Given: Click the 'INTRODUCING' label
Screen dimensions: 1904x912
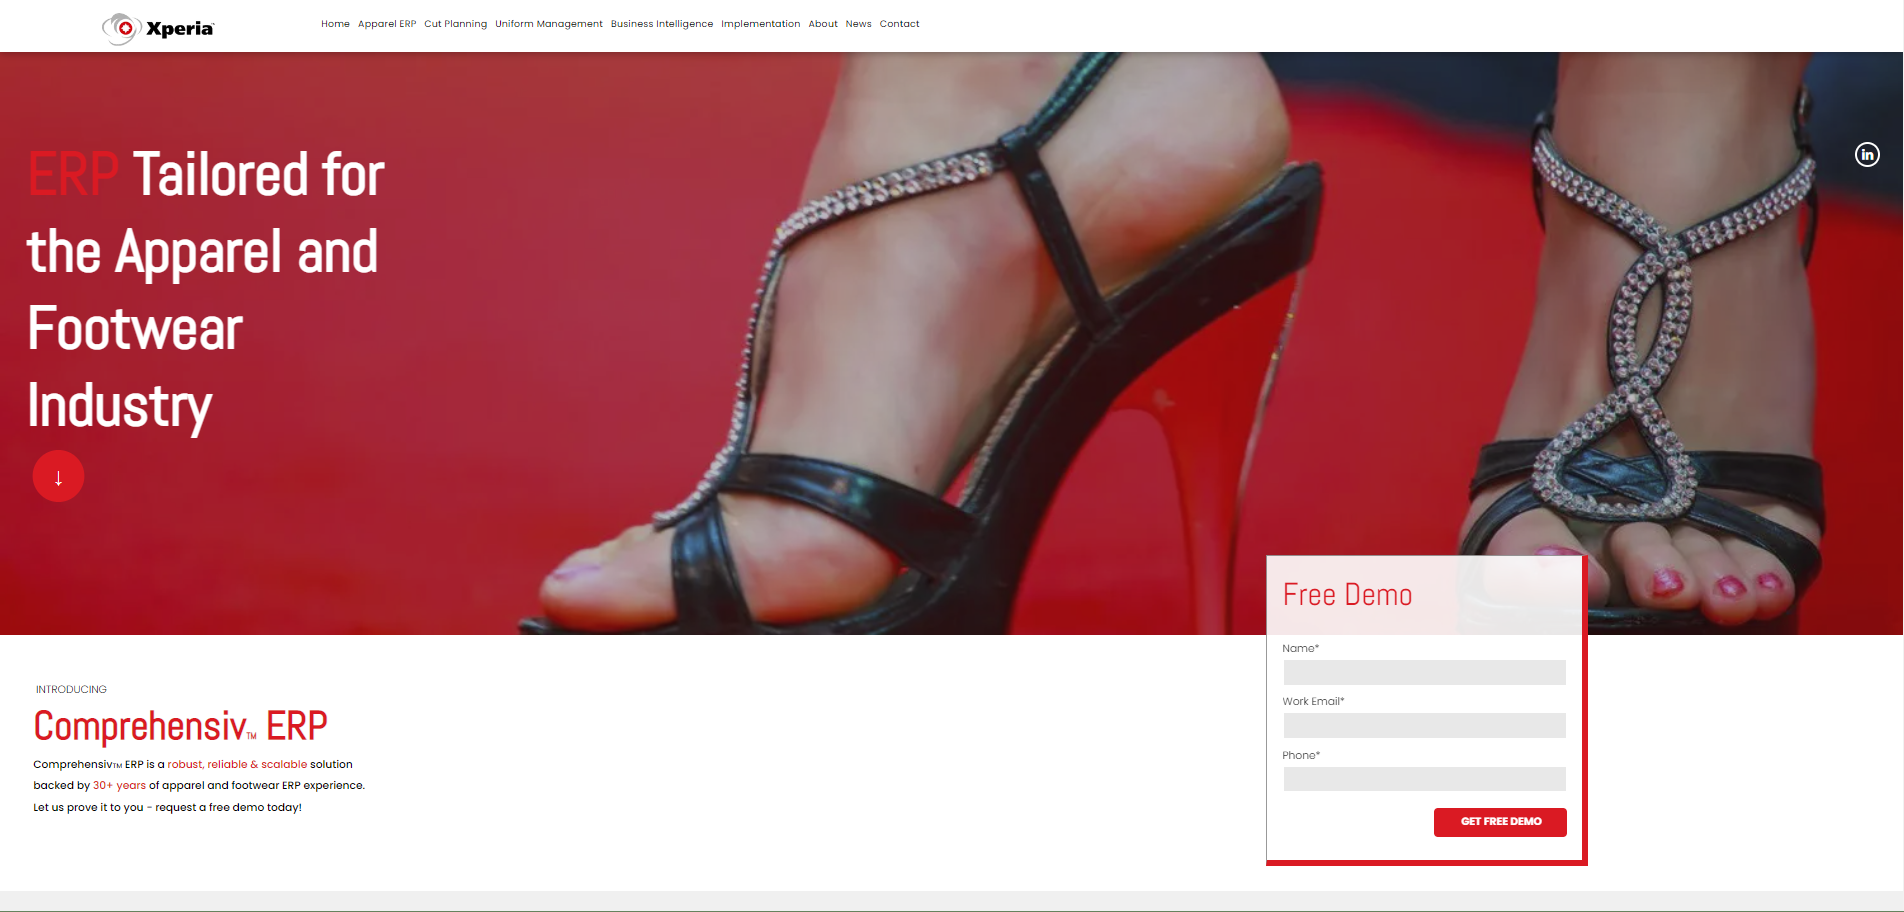Looking at the screenshot, I should coord(71,689).
